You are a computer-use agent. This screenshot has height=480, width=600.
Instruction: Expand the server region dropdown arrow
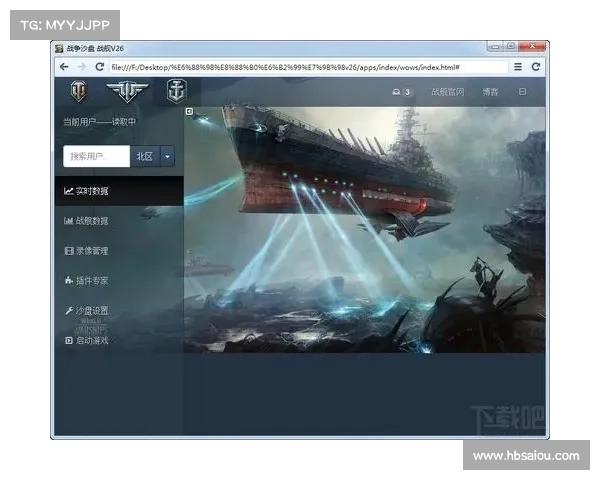167,156
